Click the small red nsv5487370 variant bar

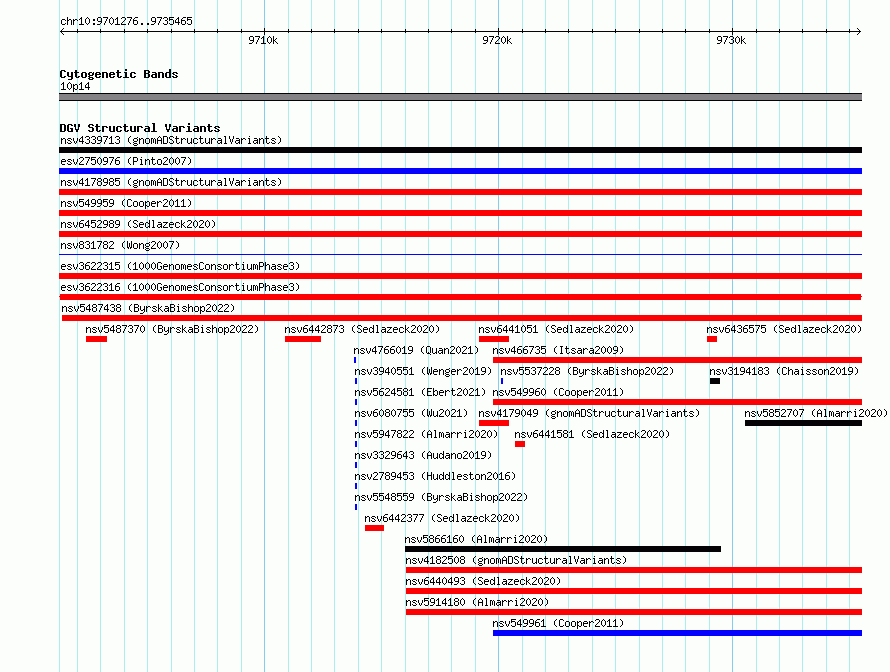click(96, 339)
